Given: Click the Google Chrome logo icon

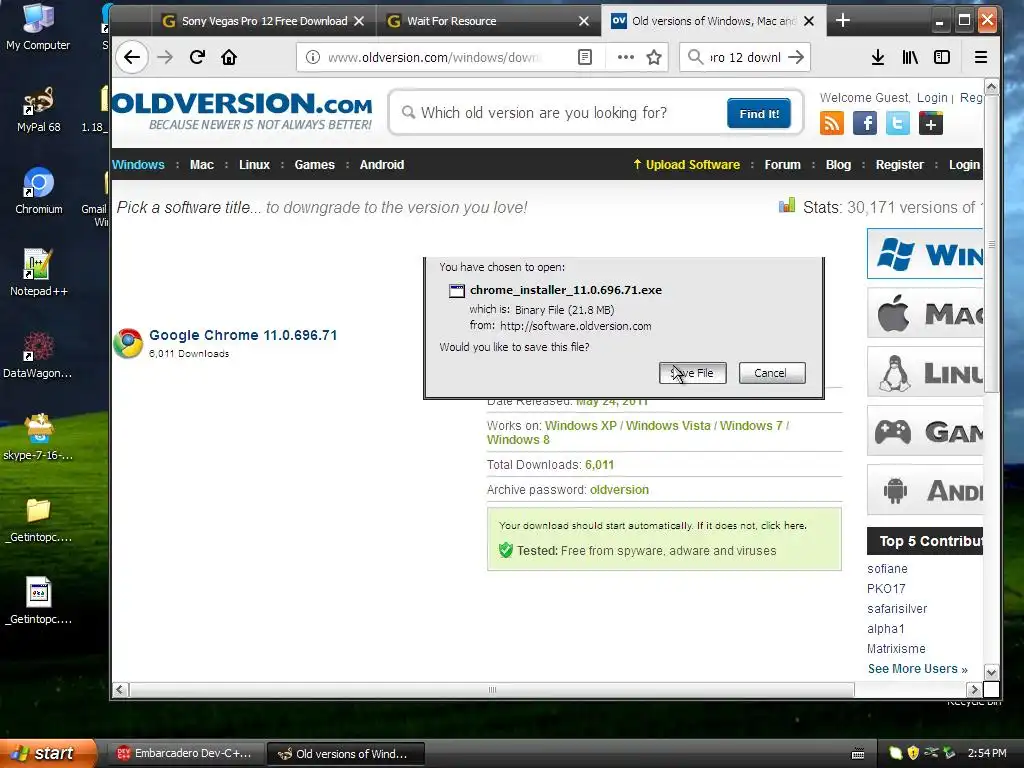Looking at the screenshot, I should (x=128, y=343).
